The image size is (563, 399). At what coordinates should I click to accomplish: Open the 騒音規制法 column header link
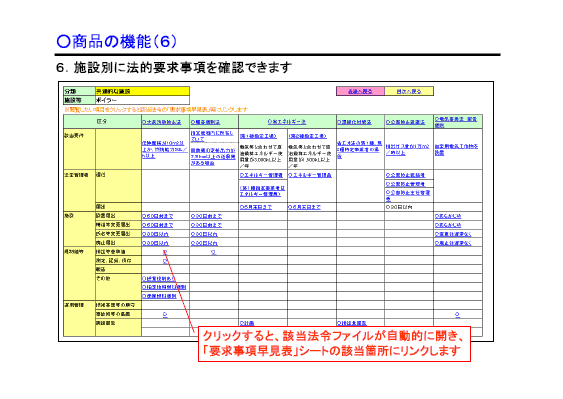point(206,122)
